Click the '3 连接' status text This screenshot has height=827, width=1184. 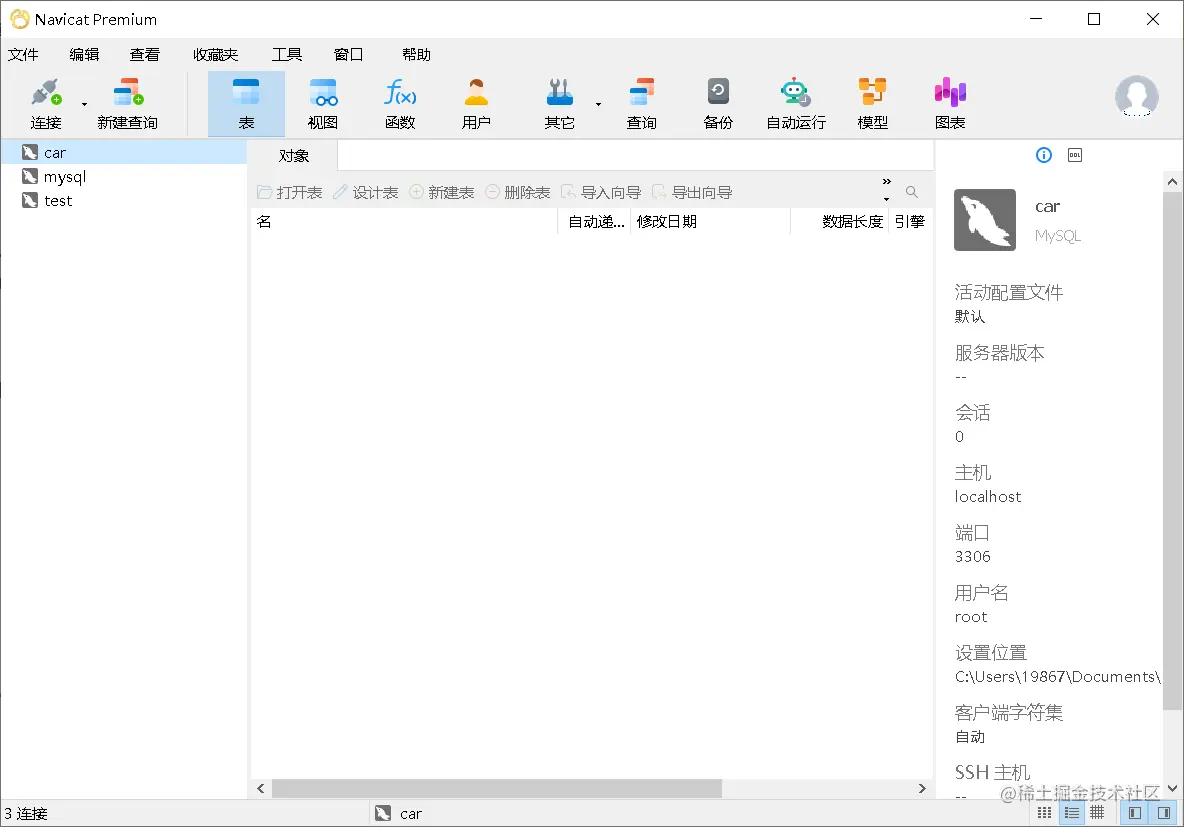26,813
